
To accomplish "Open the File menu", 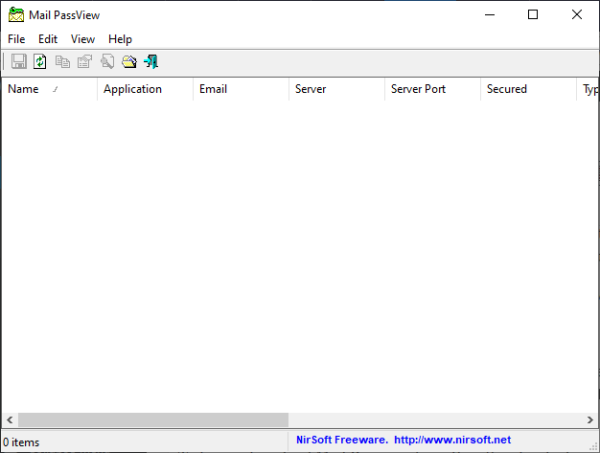I will (16, 39).
